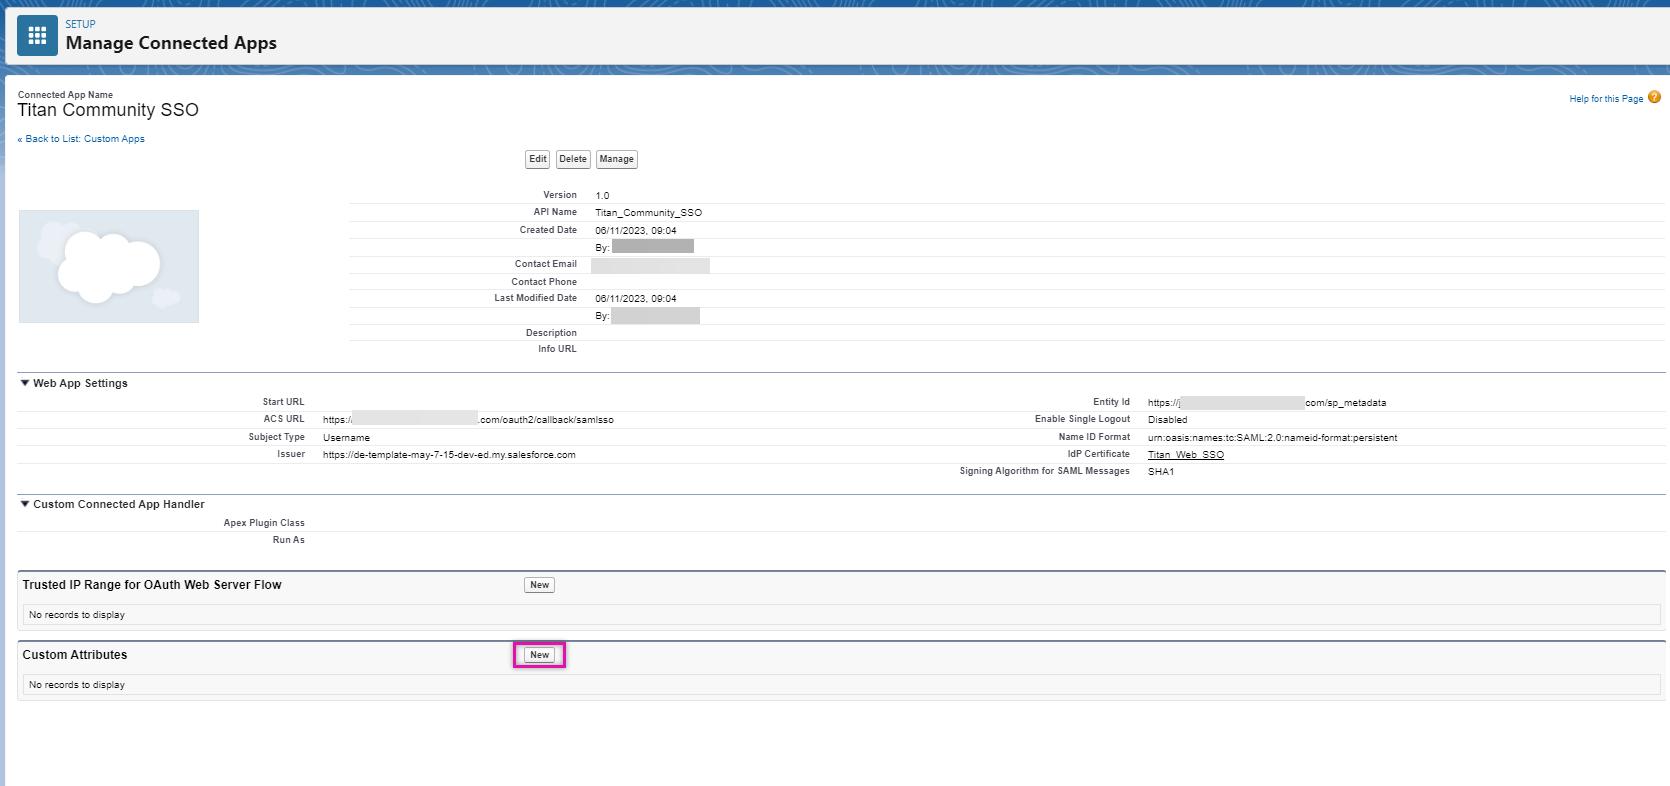Collapse the Web App Settings section
The image size is (1670, 786).
[x=25, y=383]
